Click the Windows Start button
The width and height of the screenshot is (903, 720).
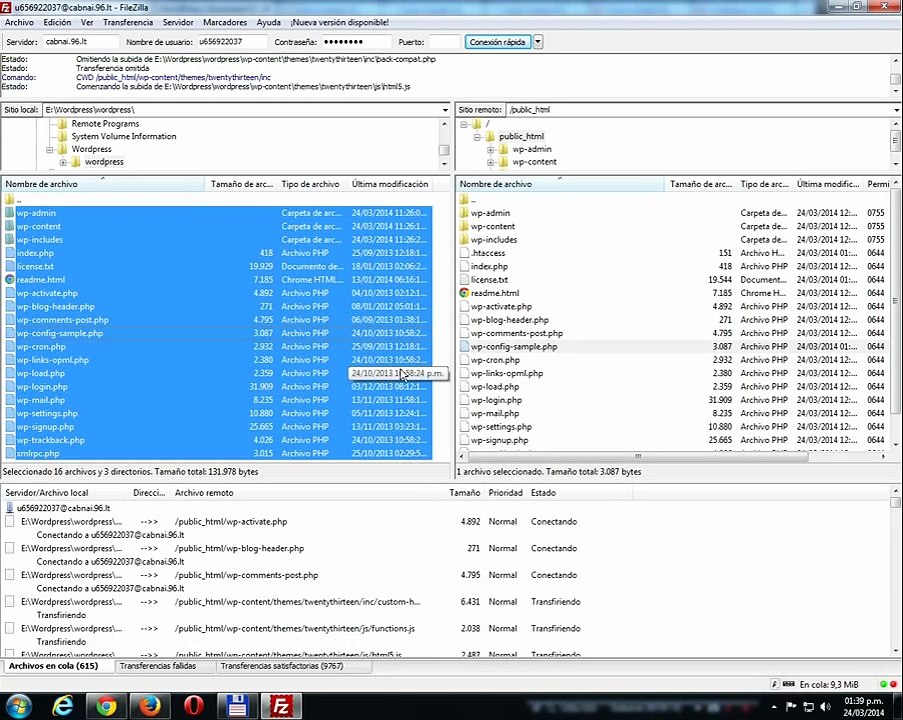17,706
